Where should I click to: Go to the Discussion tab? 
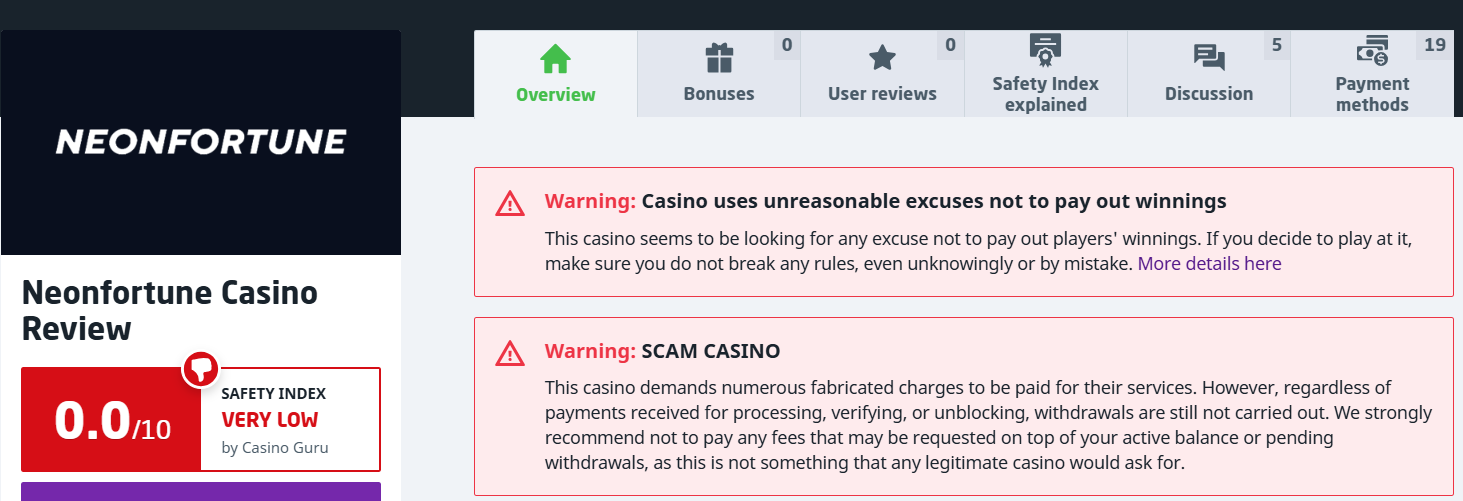[x=1209, y=93]
